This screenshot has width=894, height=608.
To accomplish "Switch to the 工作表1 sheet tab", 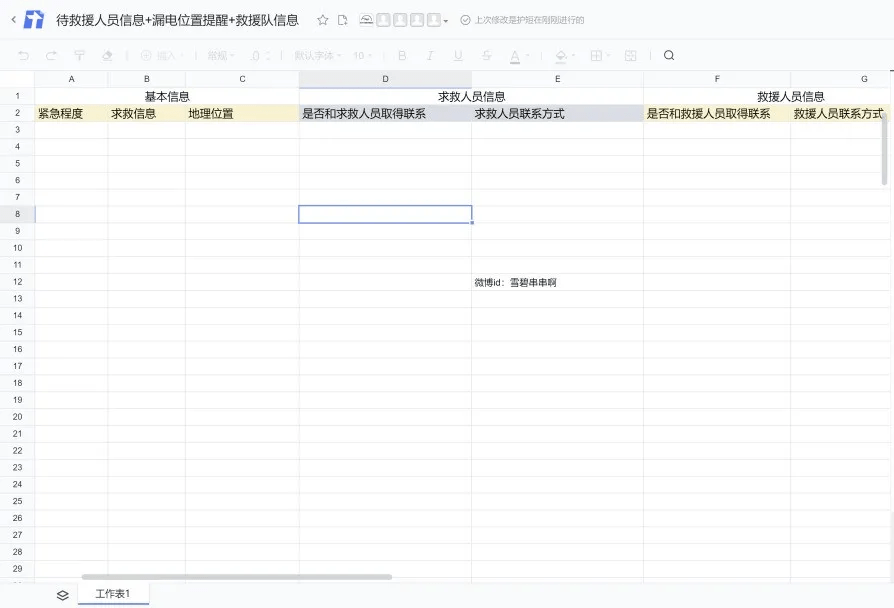I will (113, 594).
